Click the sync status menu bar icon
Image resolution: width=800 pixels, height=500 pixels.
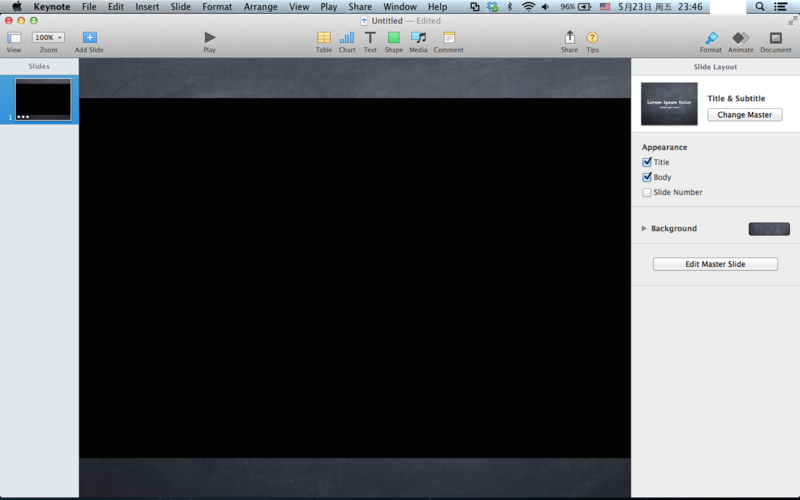point(492,7)
